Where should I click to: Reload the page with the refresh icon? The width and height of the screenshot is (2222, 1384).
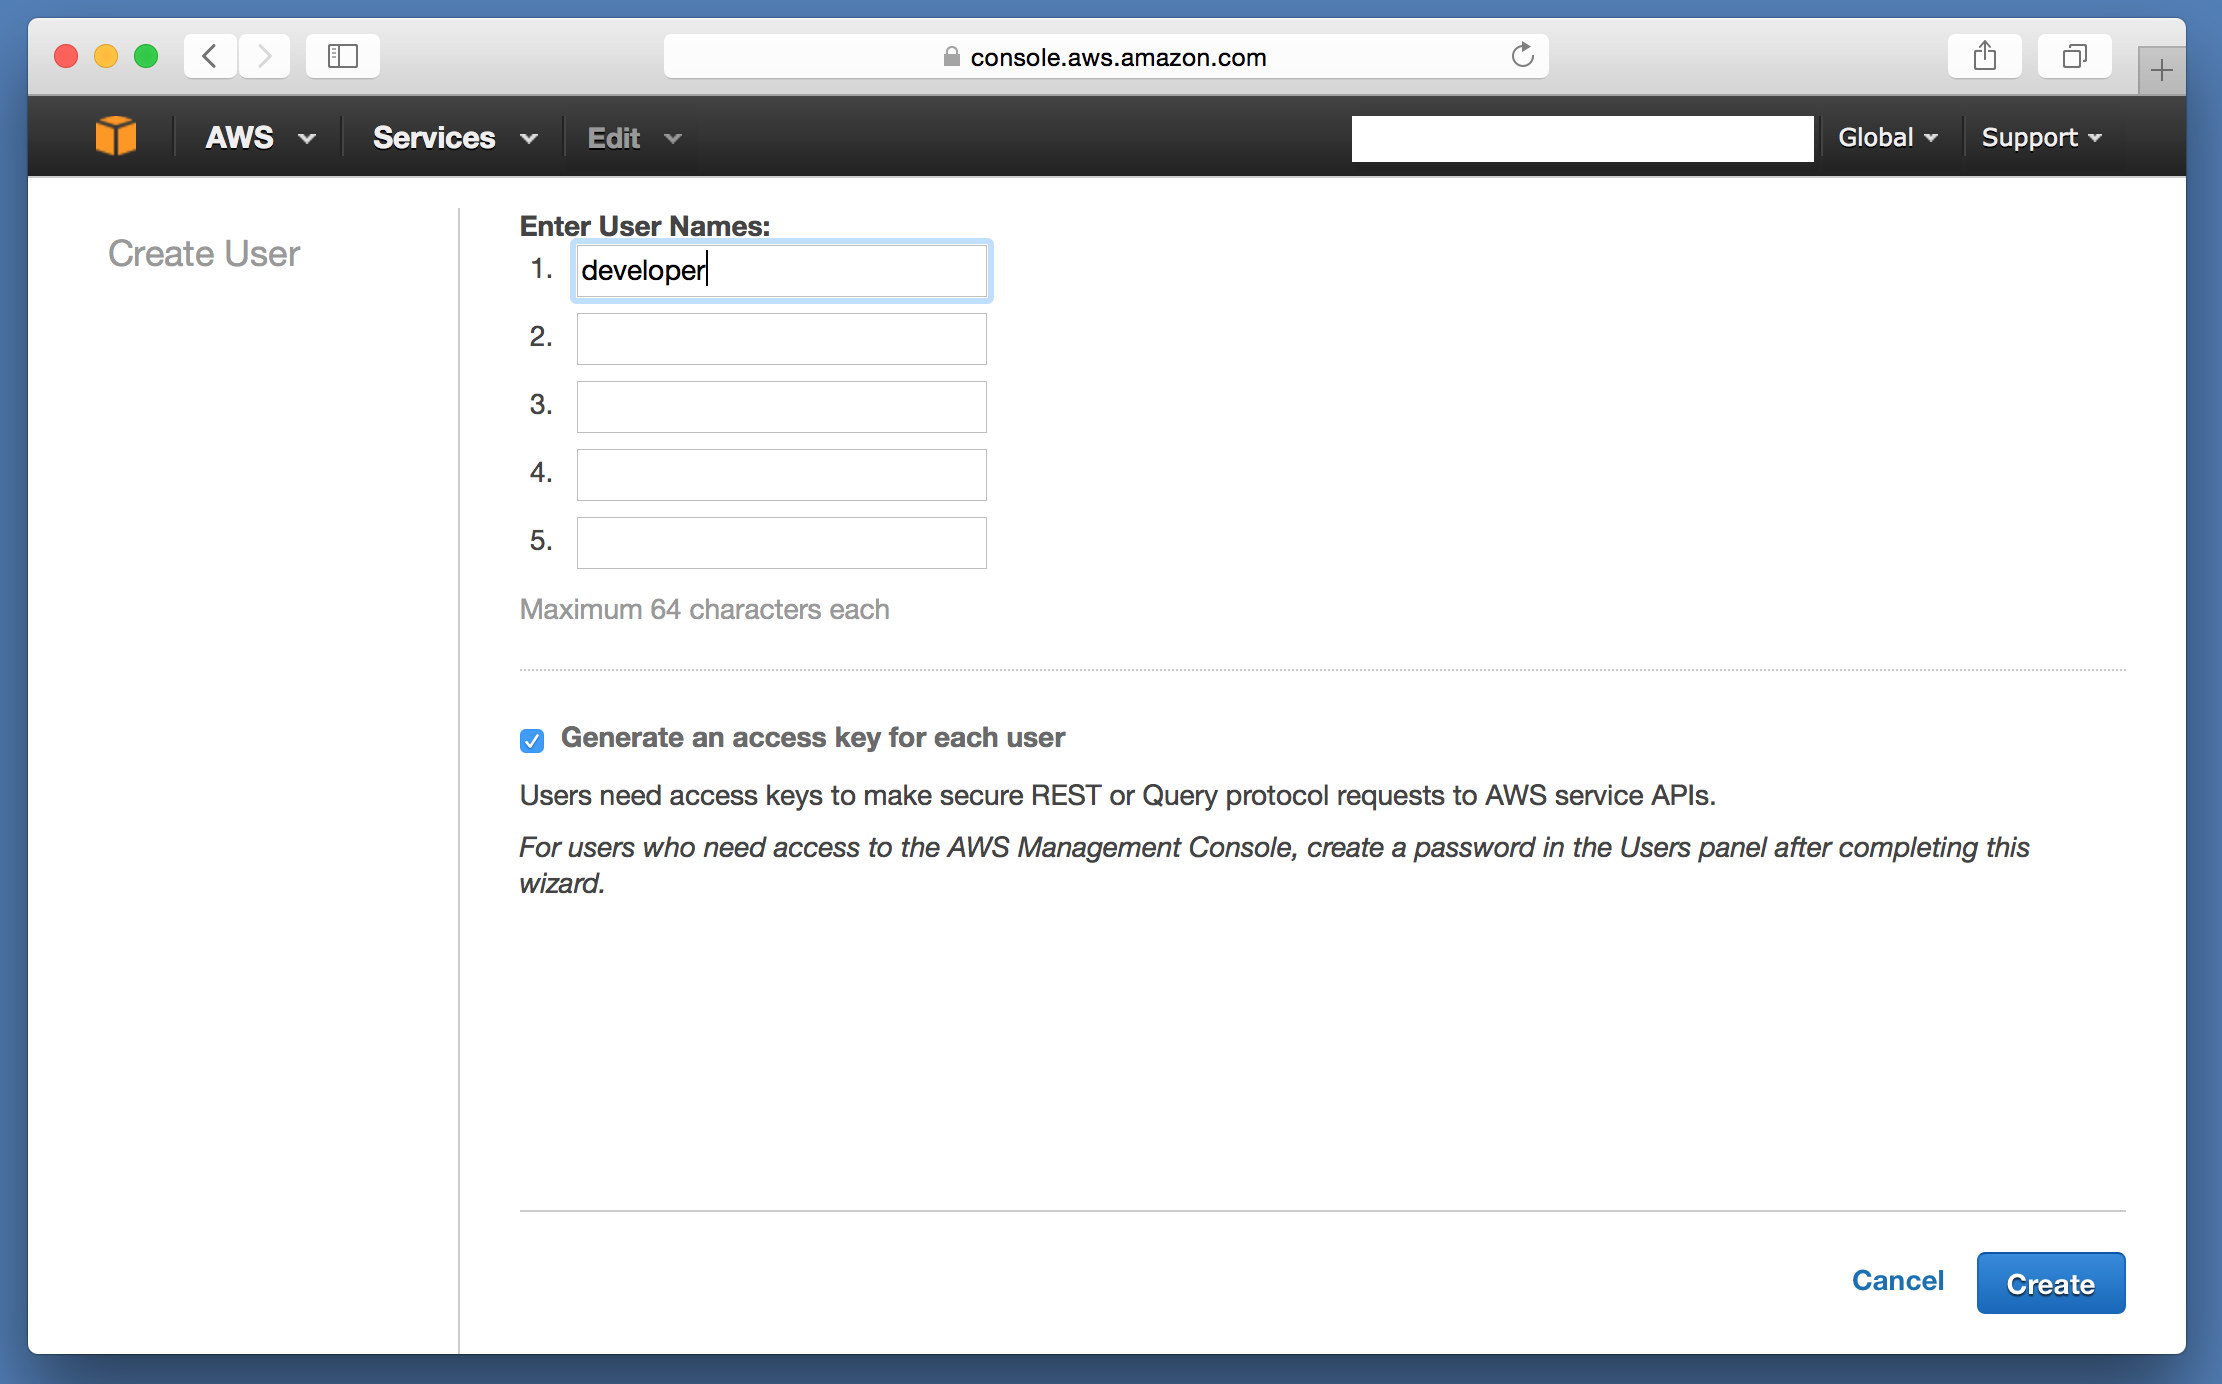click(x=1522, y=56)
